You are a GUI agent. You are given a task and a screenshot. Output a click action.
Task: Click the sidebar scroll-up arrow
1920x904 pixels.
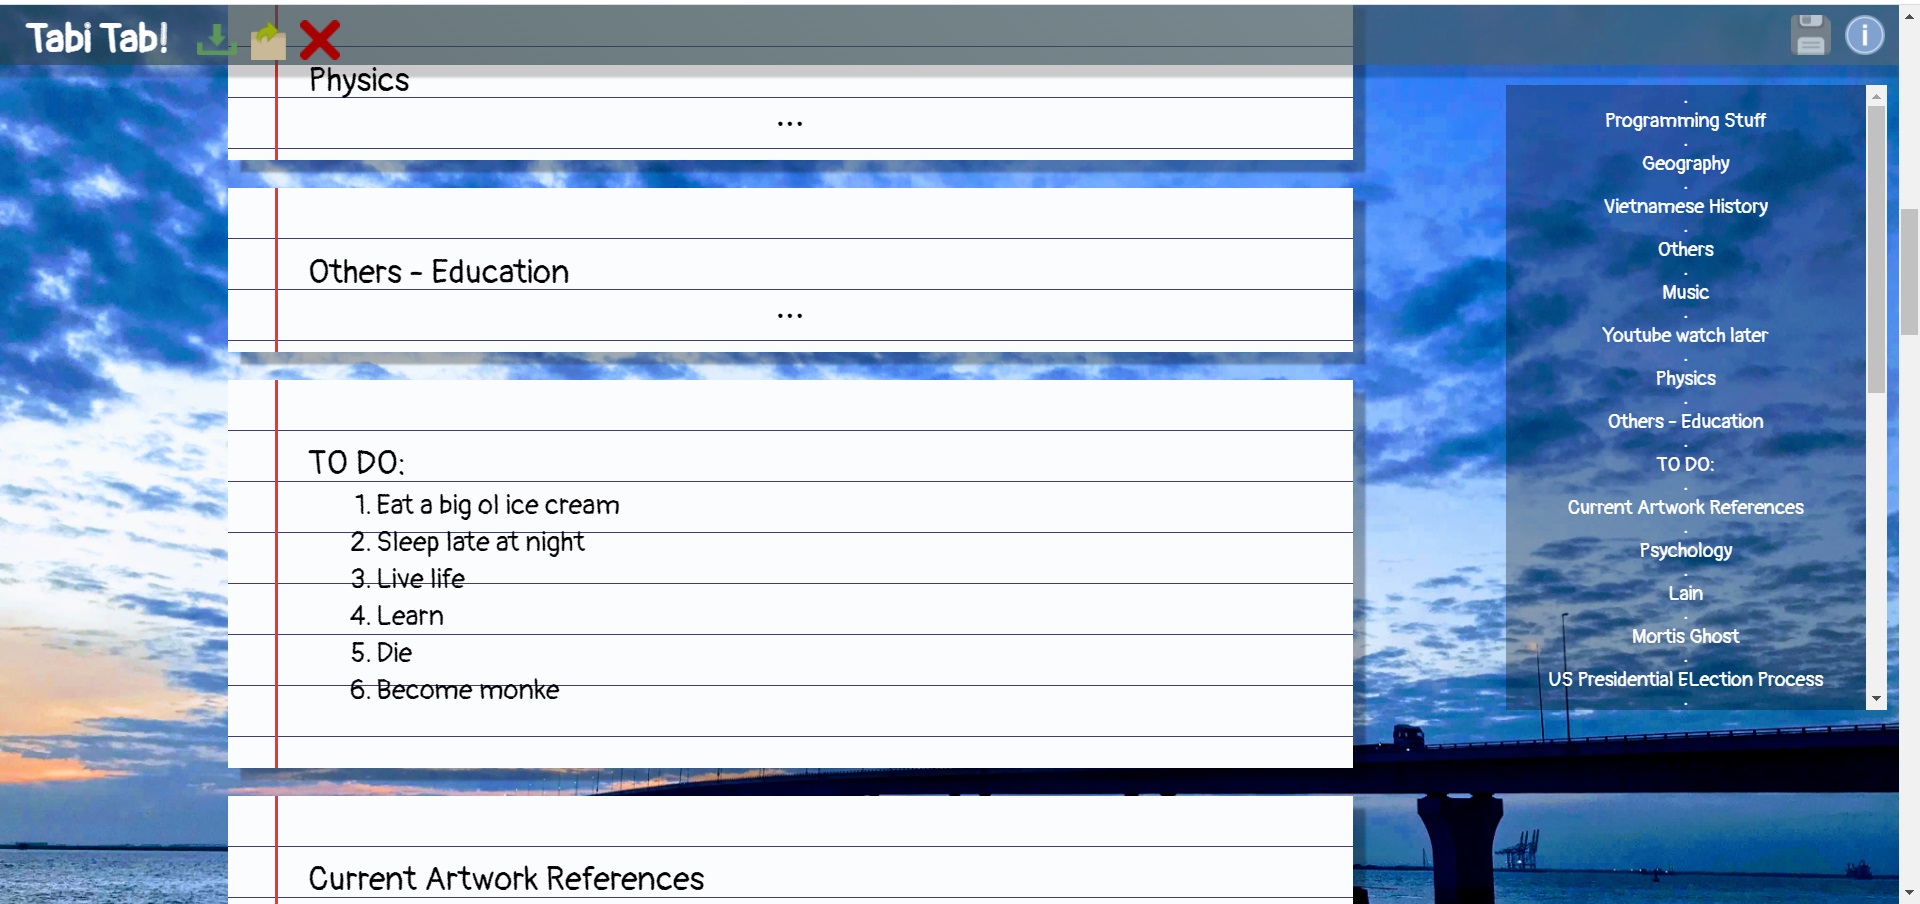1878,96
